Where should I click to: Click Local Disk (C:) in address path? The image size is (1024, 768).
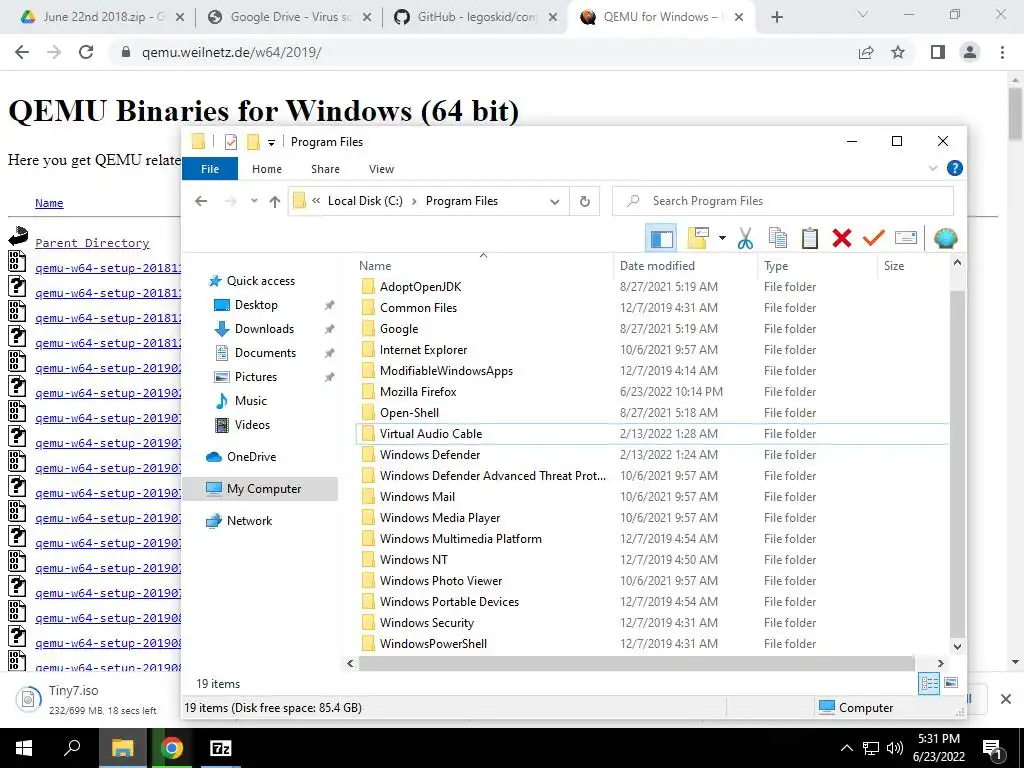365,201
